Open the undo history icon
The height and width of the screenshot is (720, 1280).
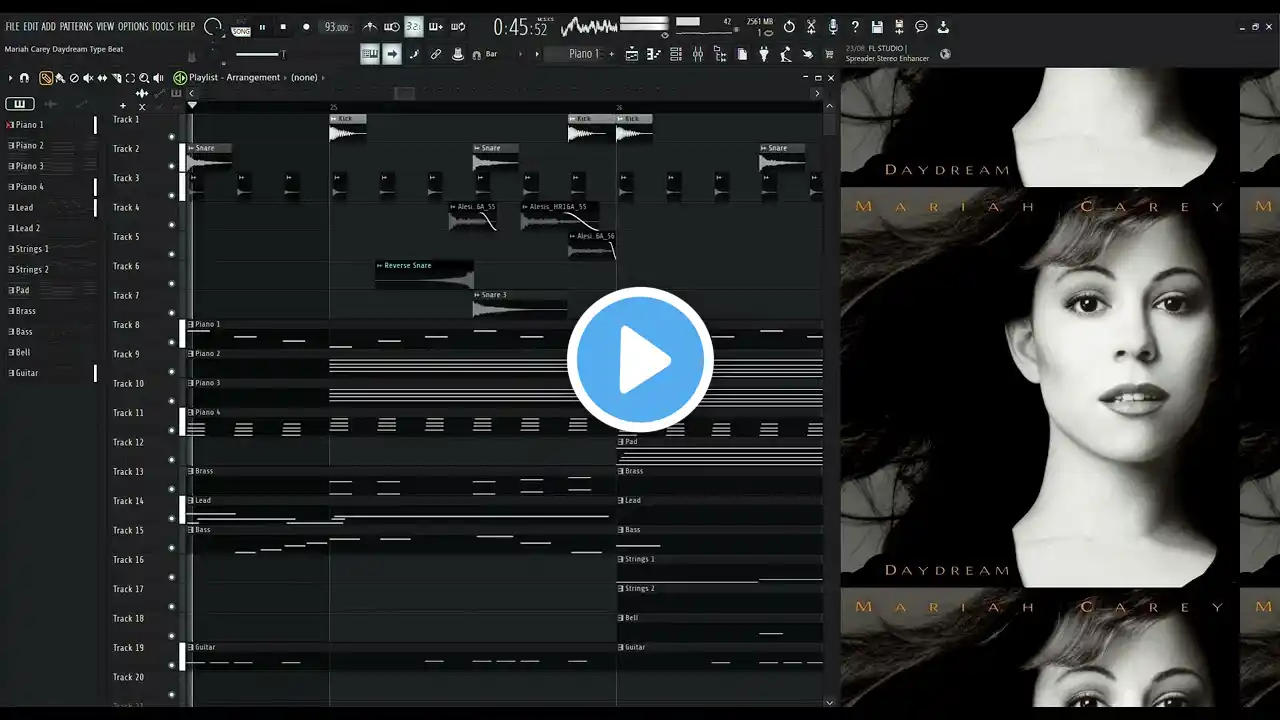pyautogui.click(x=789, y=27)
